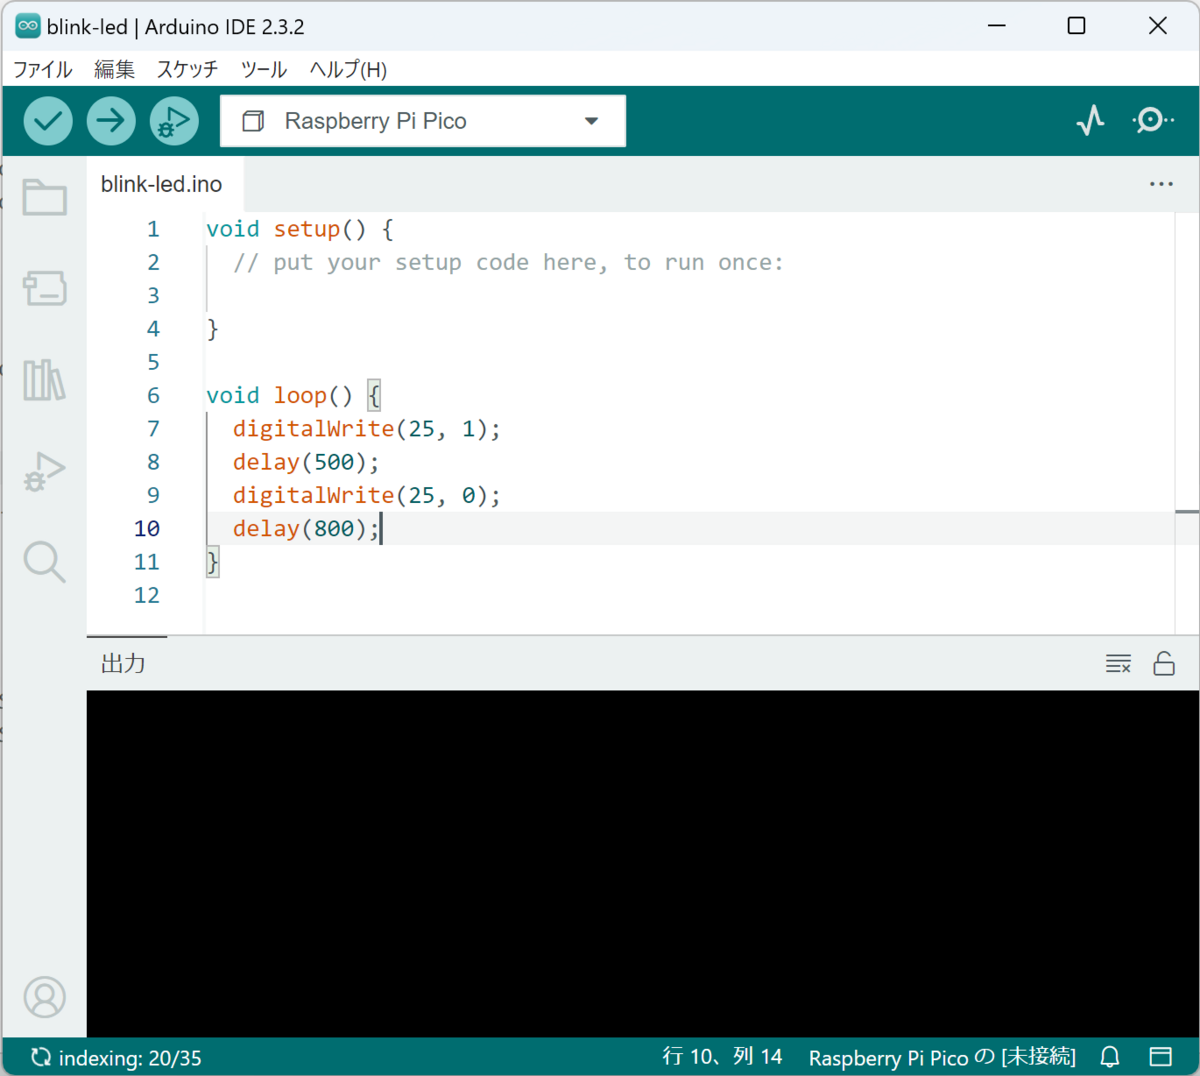Viewport: 1200px width, 1076px height.
Task: Click the closing brace on line 4
Action: (212, 329)
